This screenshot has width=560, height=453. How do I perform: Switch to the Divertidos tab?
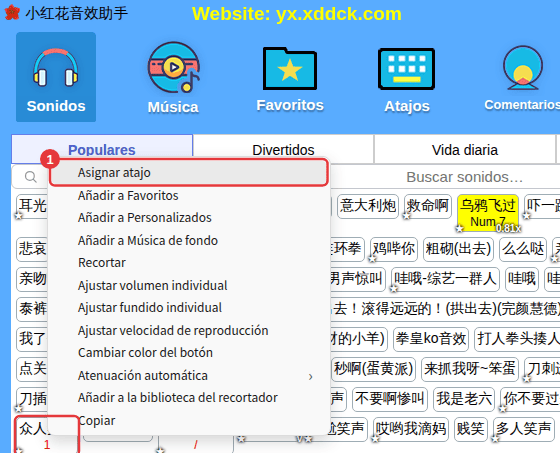[x=283, y=150]
